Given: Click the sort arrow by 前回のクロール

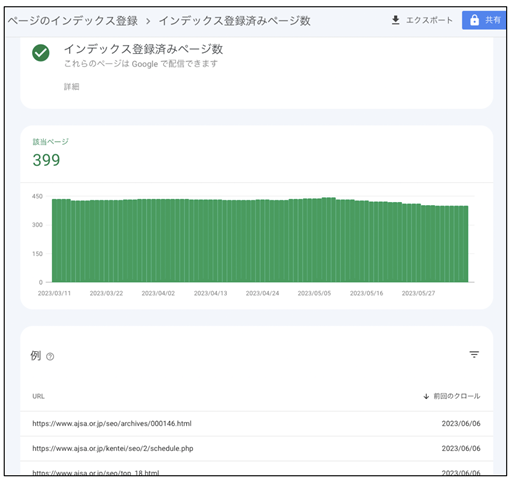Looking at the screenshot, I should point(426,396).
